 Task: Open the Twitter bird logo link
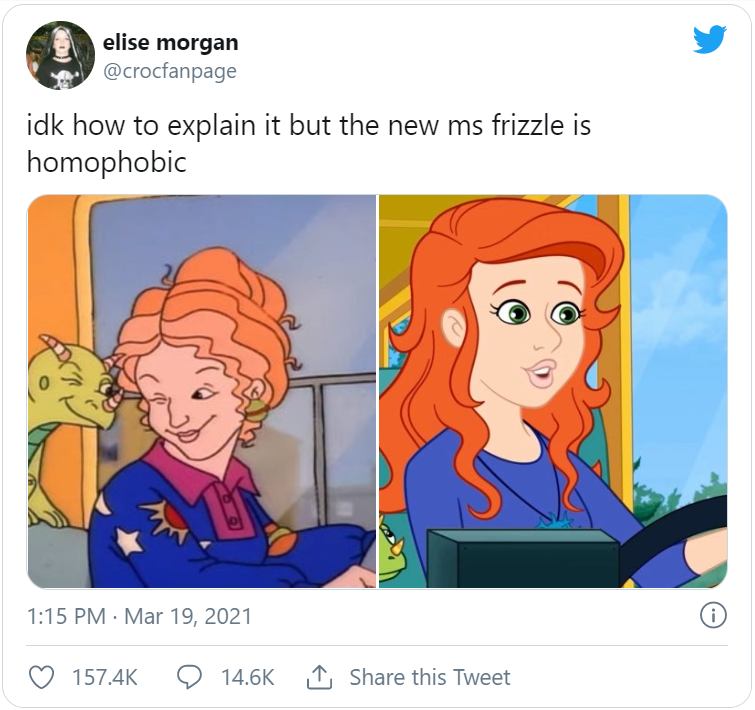tap(710, 39)
